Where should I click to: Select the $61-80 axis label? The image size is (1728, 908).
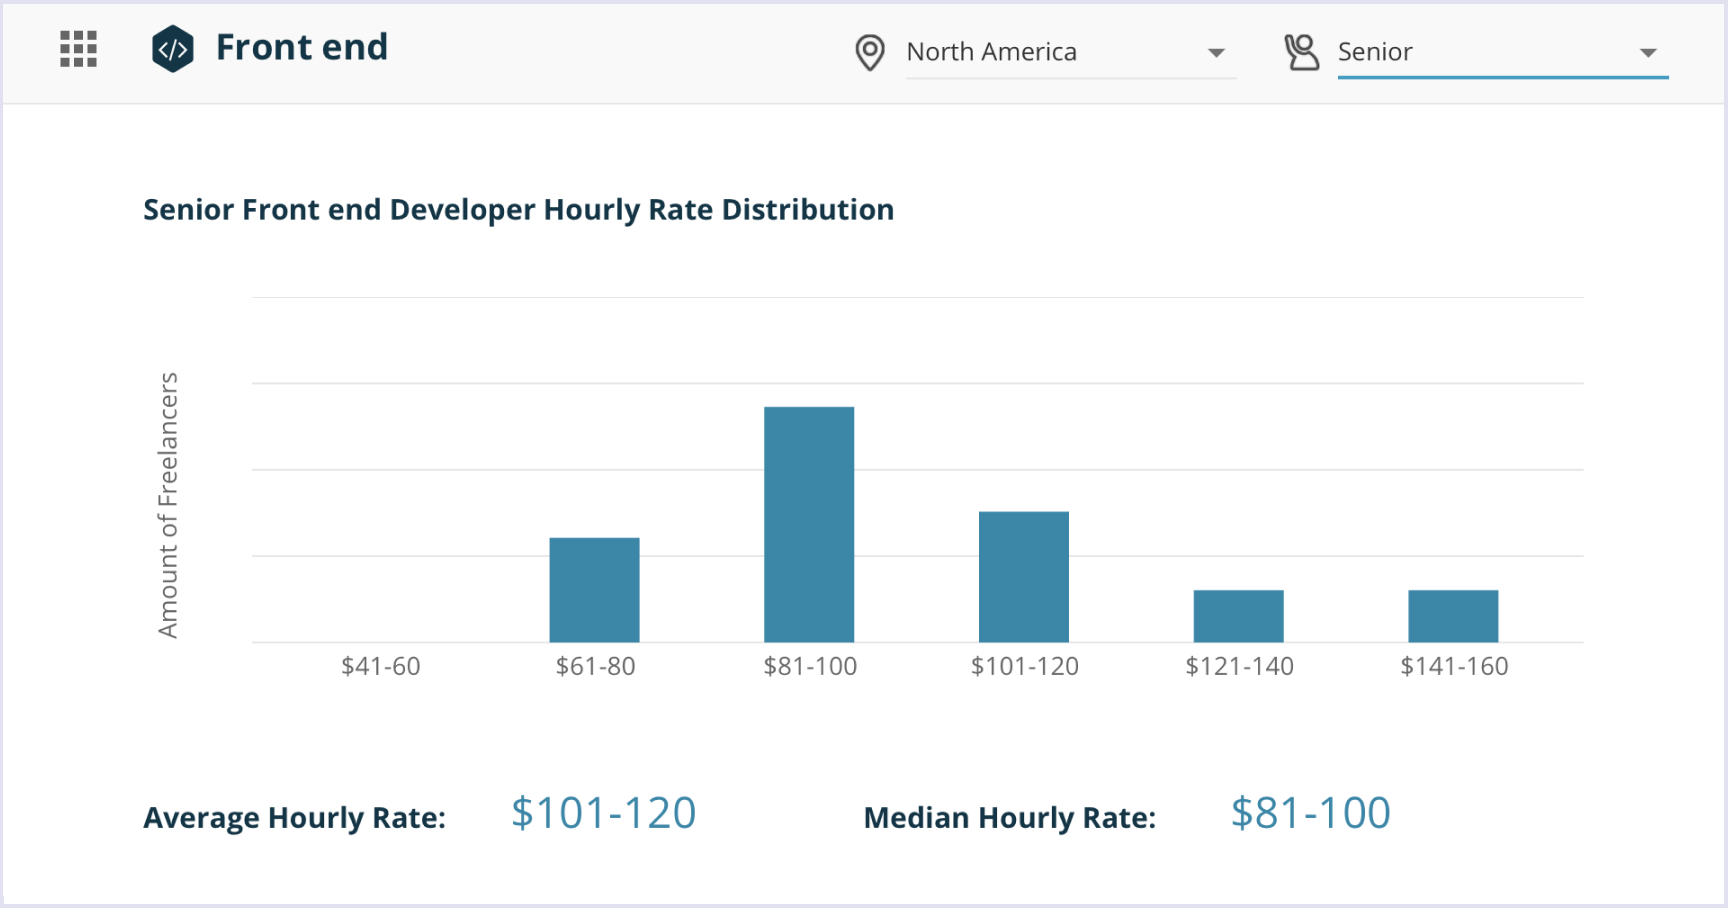coord(594,665)
